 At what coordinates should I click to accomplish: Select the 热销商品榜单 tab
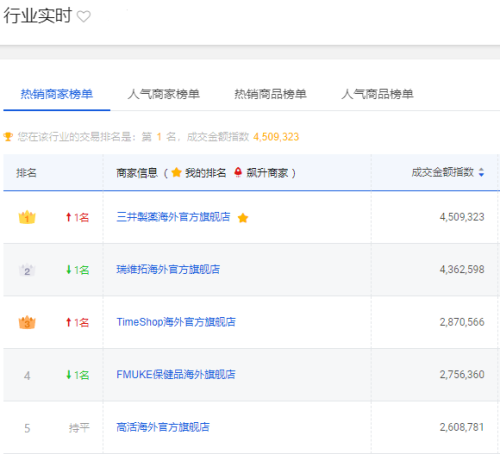click(270, 94)
